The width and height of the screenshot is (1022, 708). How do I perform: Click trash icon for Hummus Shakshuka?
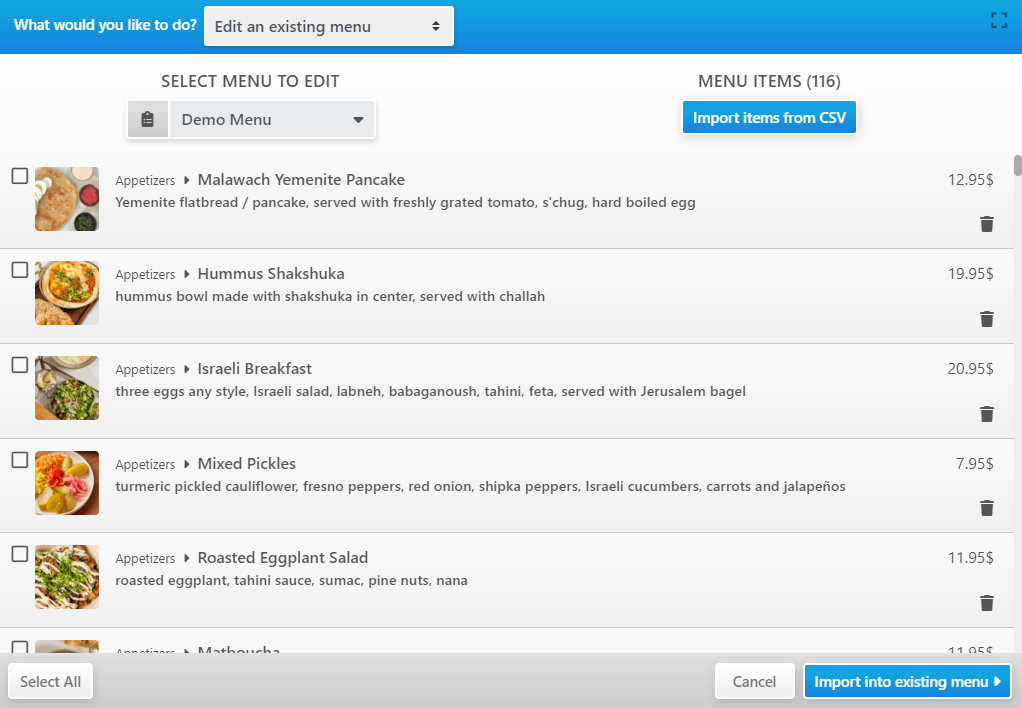tap(986, 319)
